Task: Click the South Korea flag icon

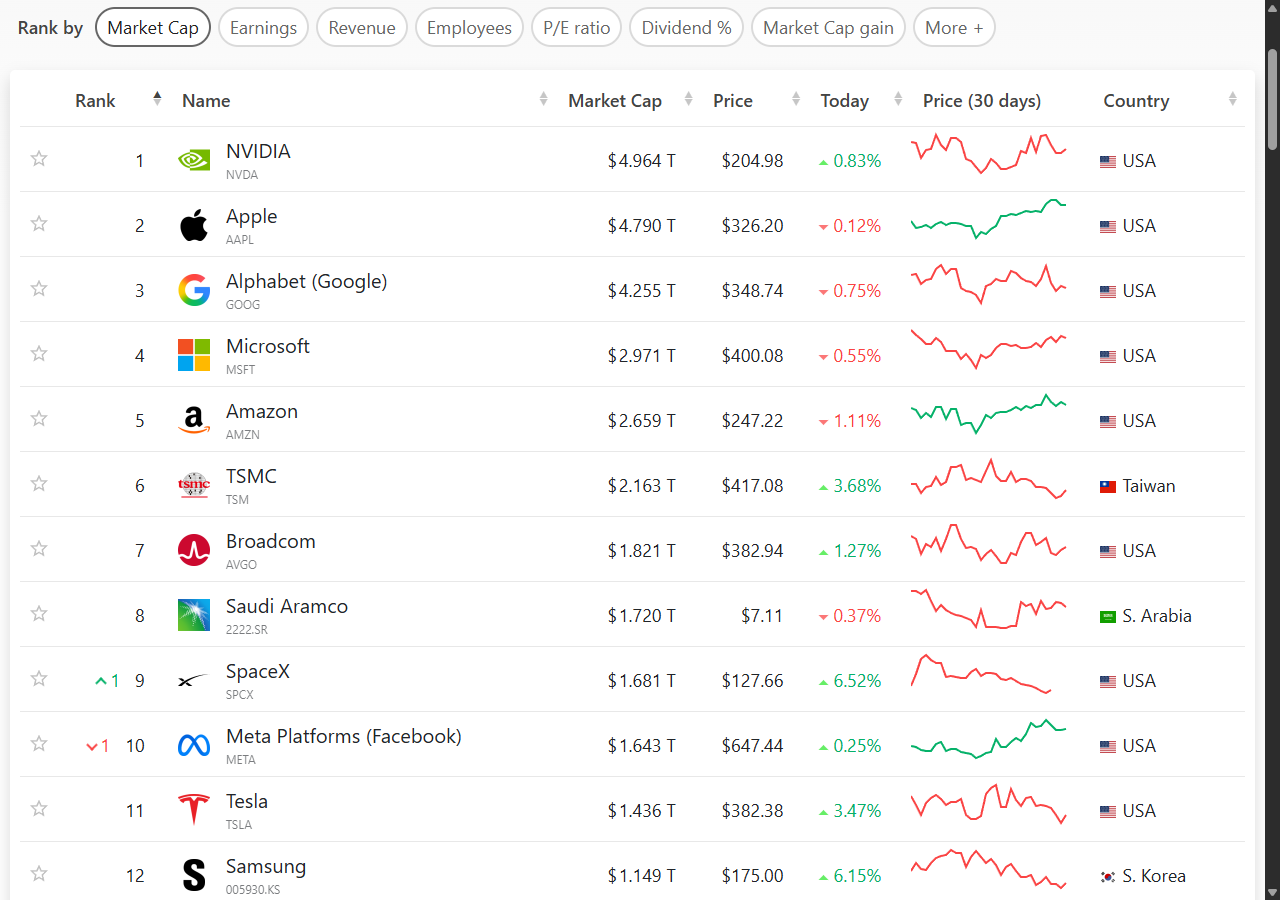Action: pyautogui.click(x=1108, y=876)
